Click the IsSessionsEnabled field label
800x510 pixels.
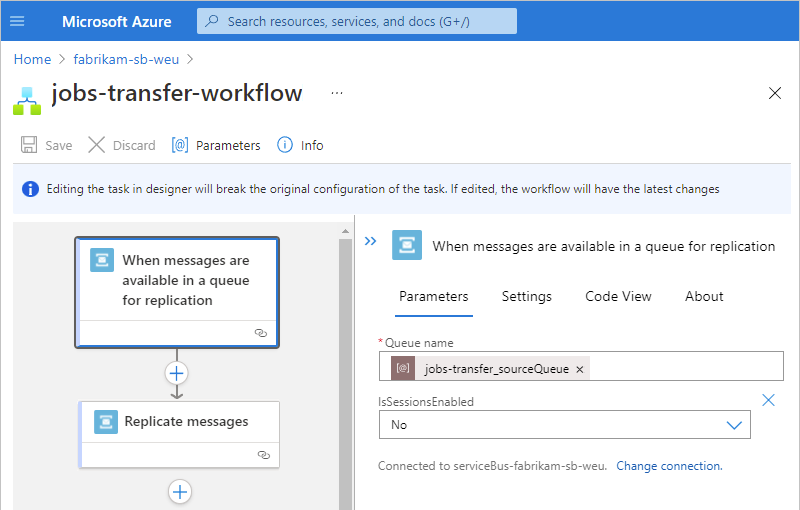(426, 402)
